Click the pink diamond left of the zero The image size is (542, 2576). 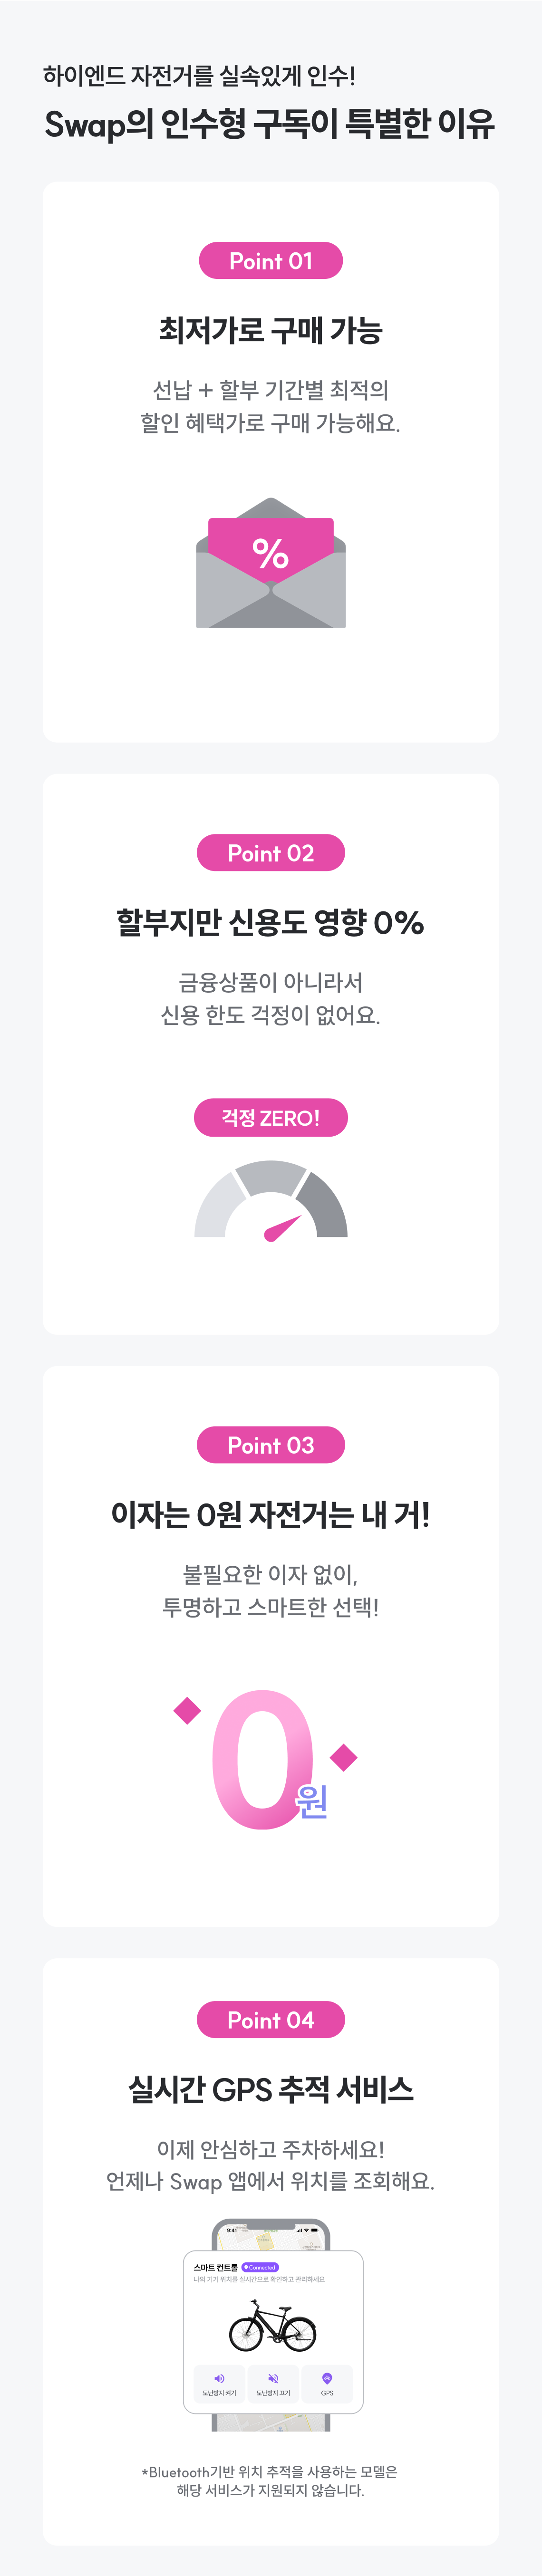(187, 1711)
